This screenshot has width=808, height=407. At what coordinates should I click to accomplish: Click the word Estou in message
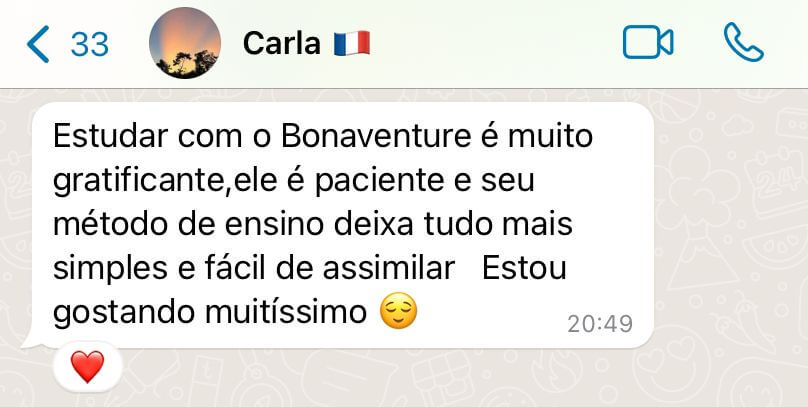point(524,268)
